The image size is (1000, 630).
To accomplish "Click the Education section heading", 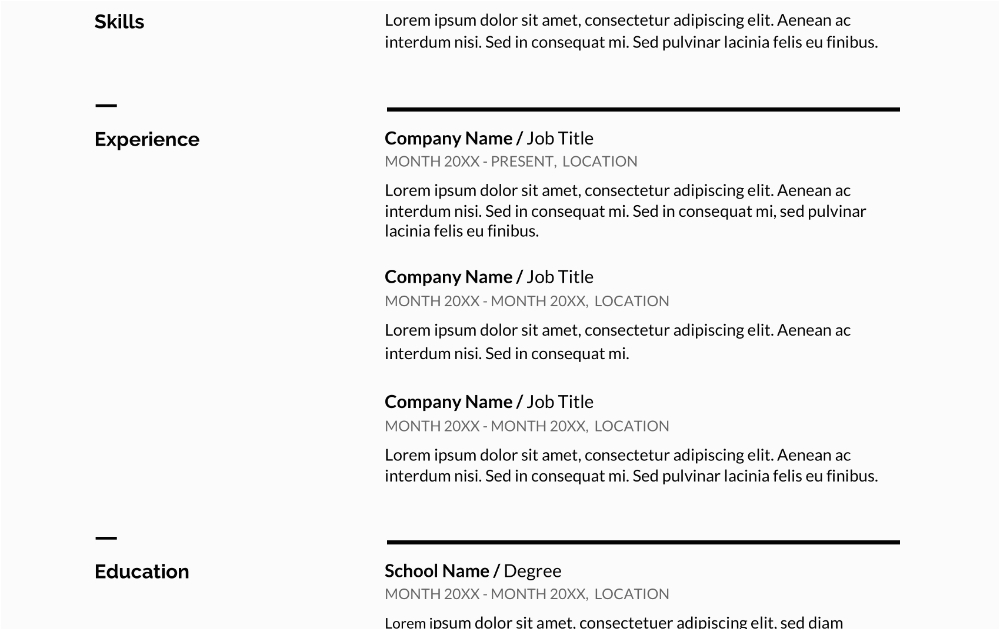I will 142,572.
